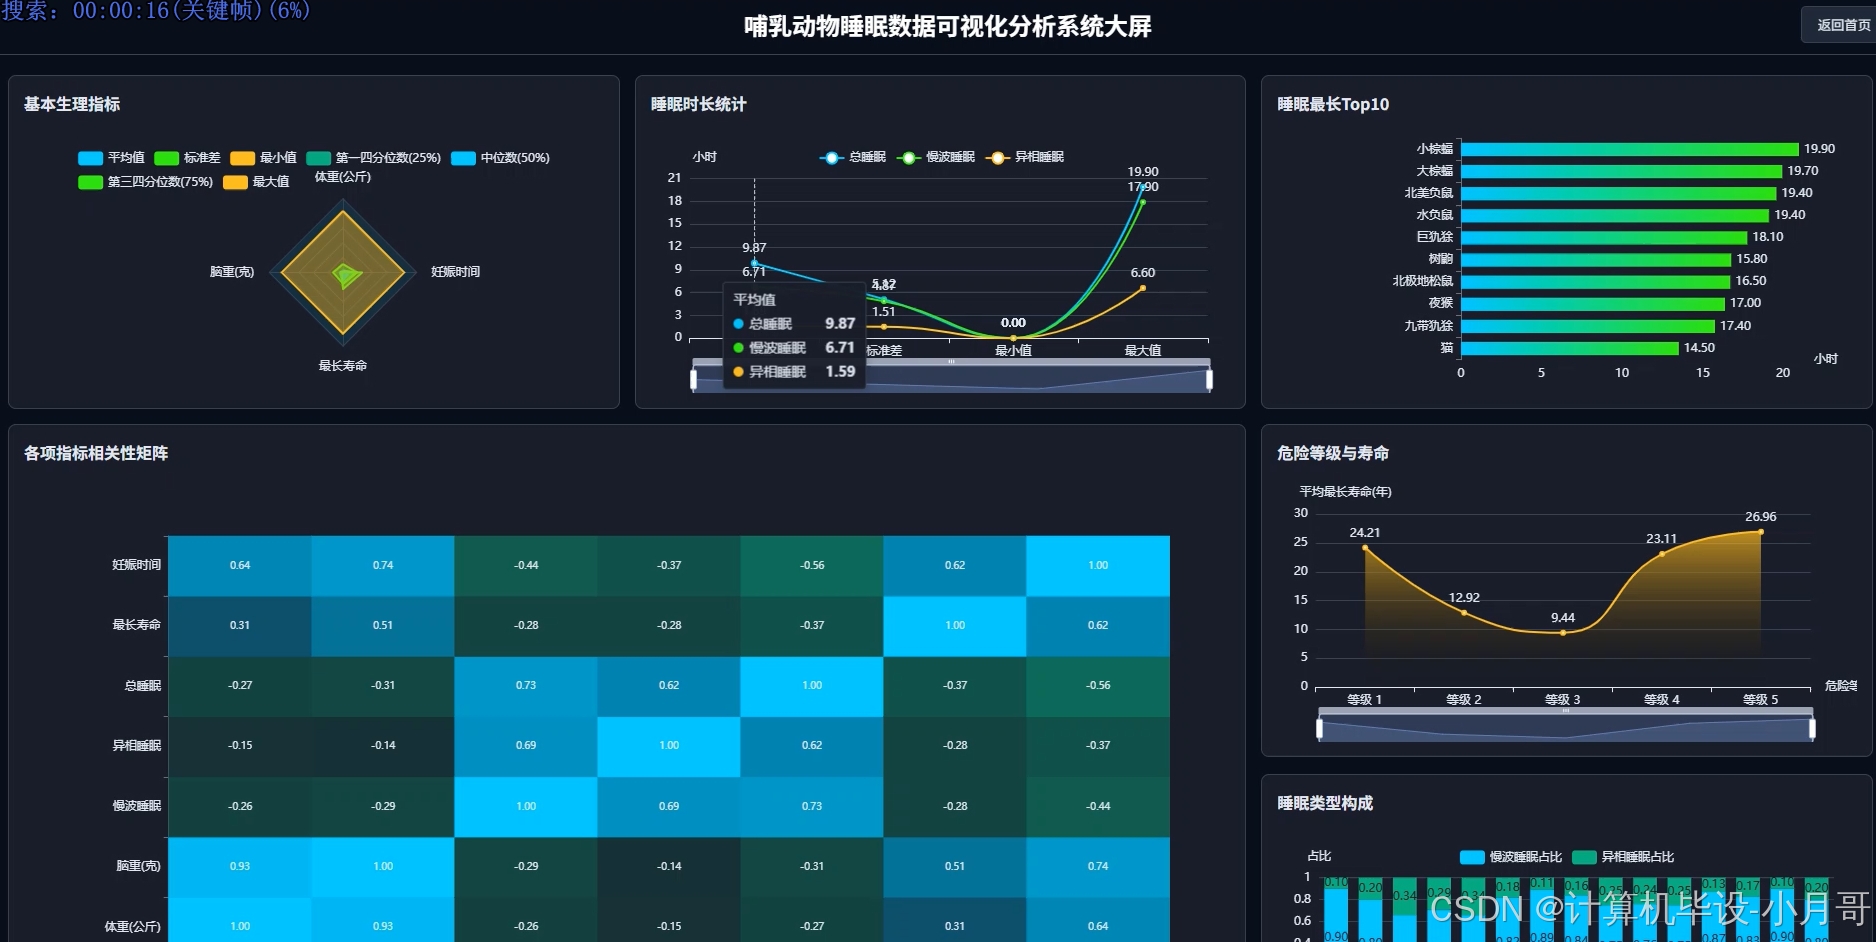This screenshot has width=1876, height=942.
Task: Click the 基本生理指标 panel title
Action: pyautogui.click(x=72, y=104)
